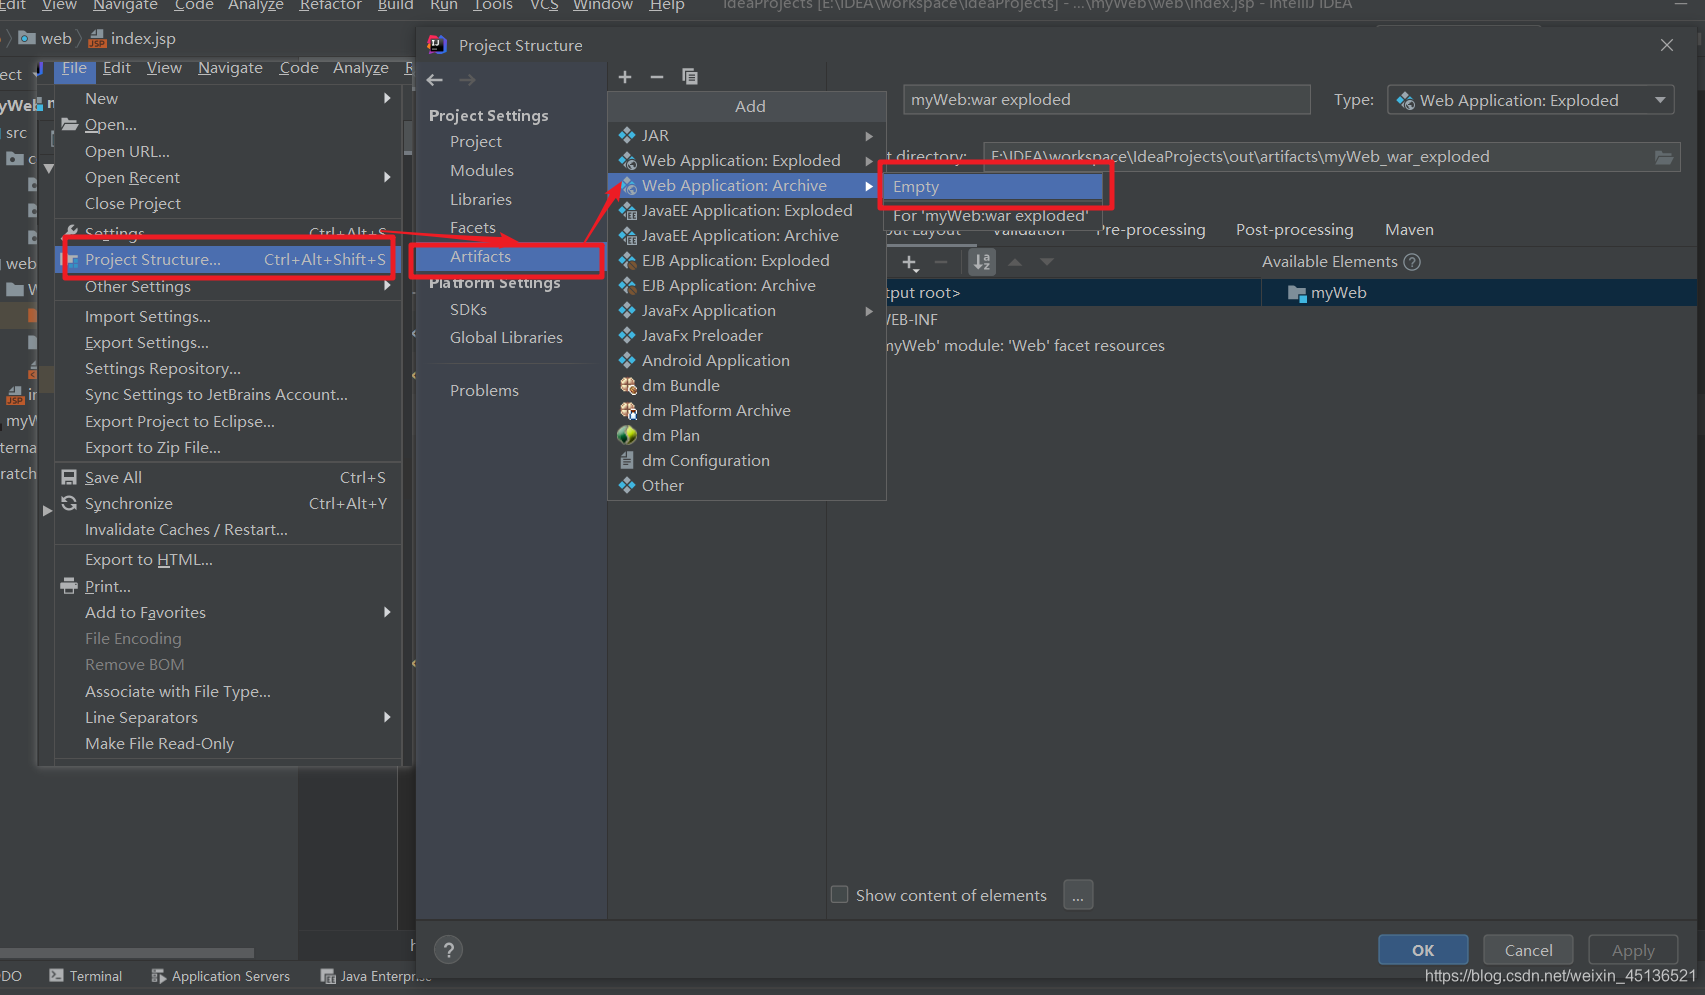Remove the artifact with the minus icon
1705x995 pixels.
click(x=657, y=77)
